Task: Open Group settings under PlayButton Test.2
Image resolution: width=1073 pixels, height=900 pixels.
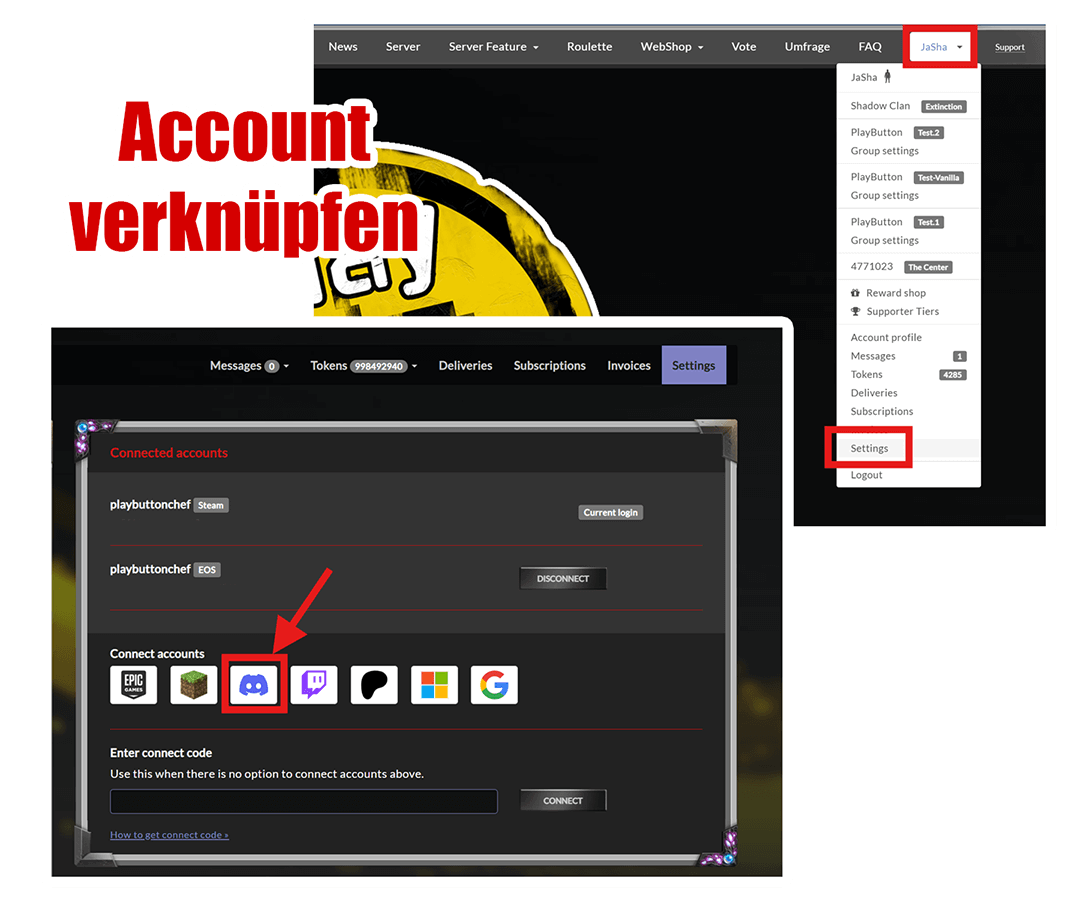Action: 885,151
